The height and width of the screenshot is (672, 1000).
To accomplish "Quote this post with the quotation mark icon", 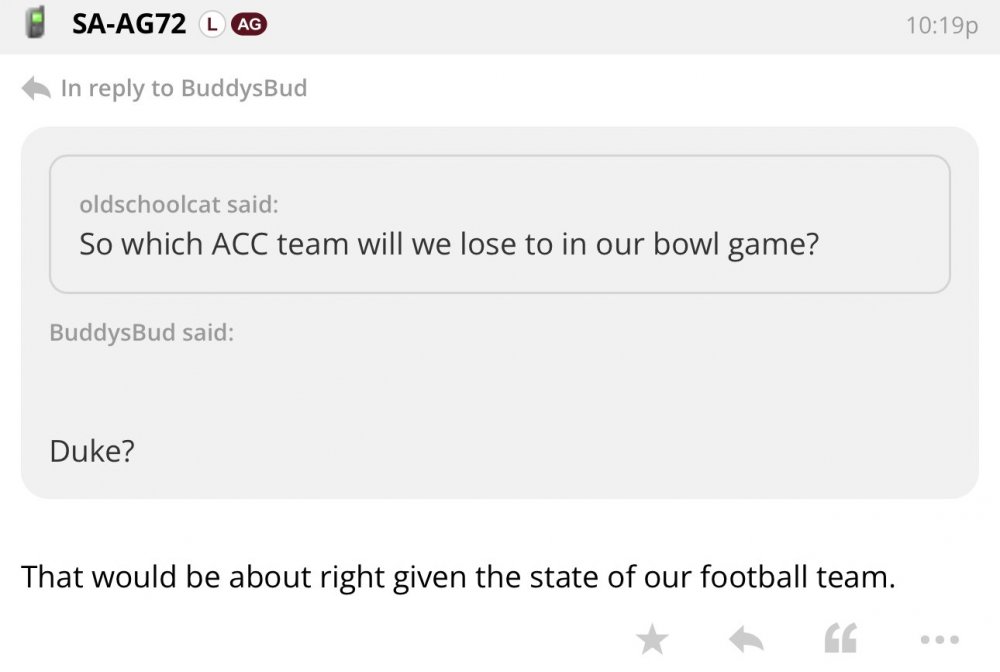I will (x=839, y=639).
